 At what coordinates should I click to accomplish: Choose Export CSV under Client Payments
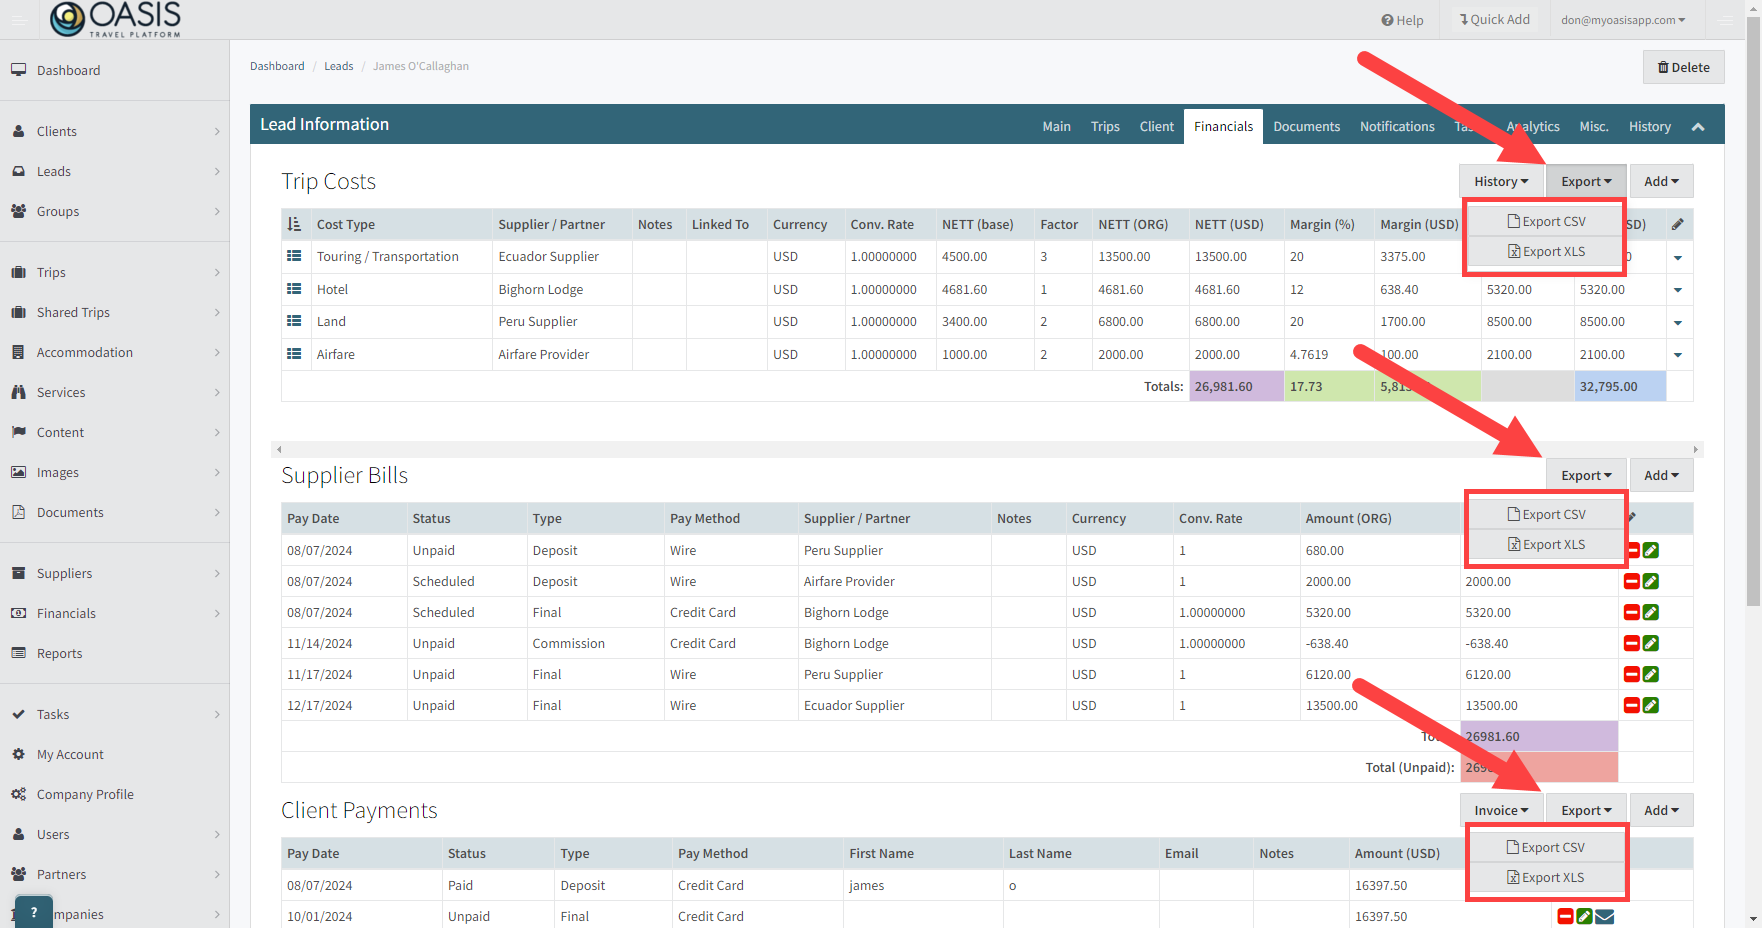[x=1545, y=847]
